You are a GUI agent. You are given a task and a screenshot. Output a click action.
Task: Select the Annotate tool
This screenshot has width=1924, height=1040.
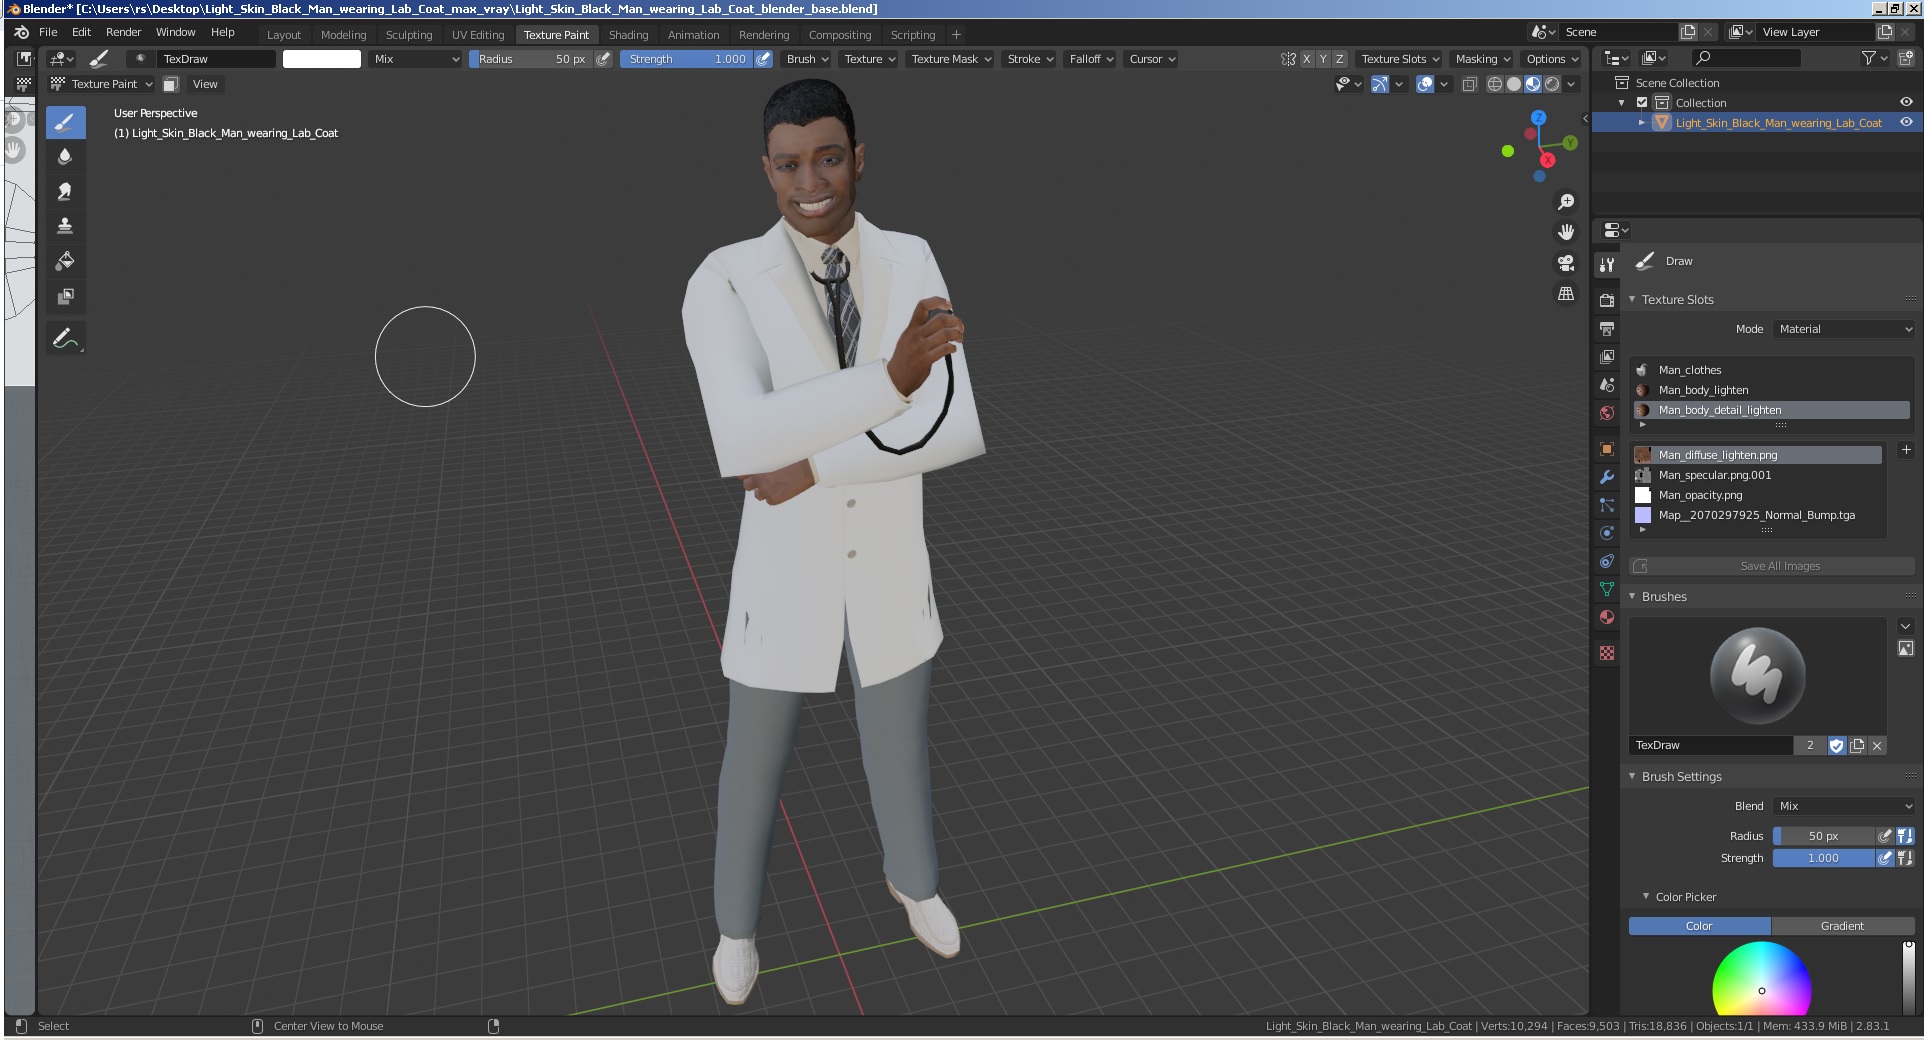tap(65, 339)
